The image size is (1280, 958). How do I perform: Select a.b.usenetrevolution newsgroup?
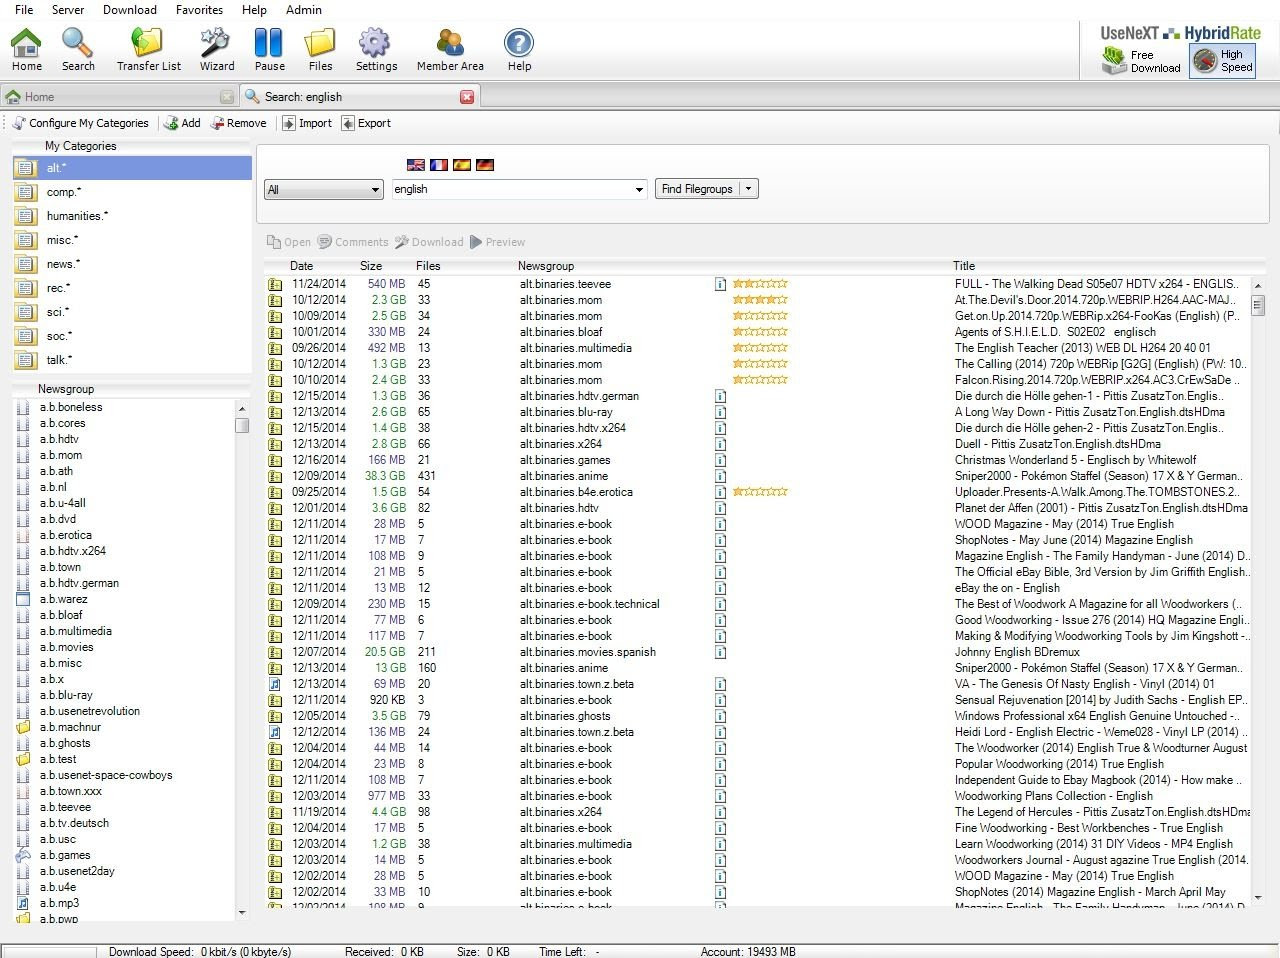tap(90, 711)
